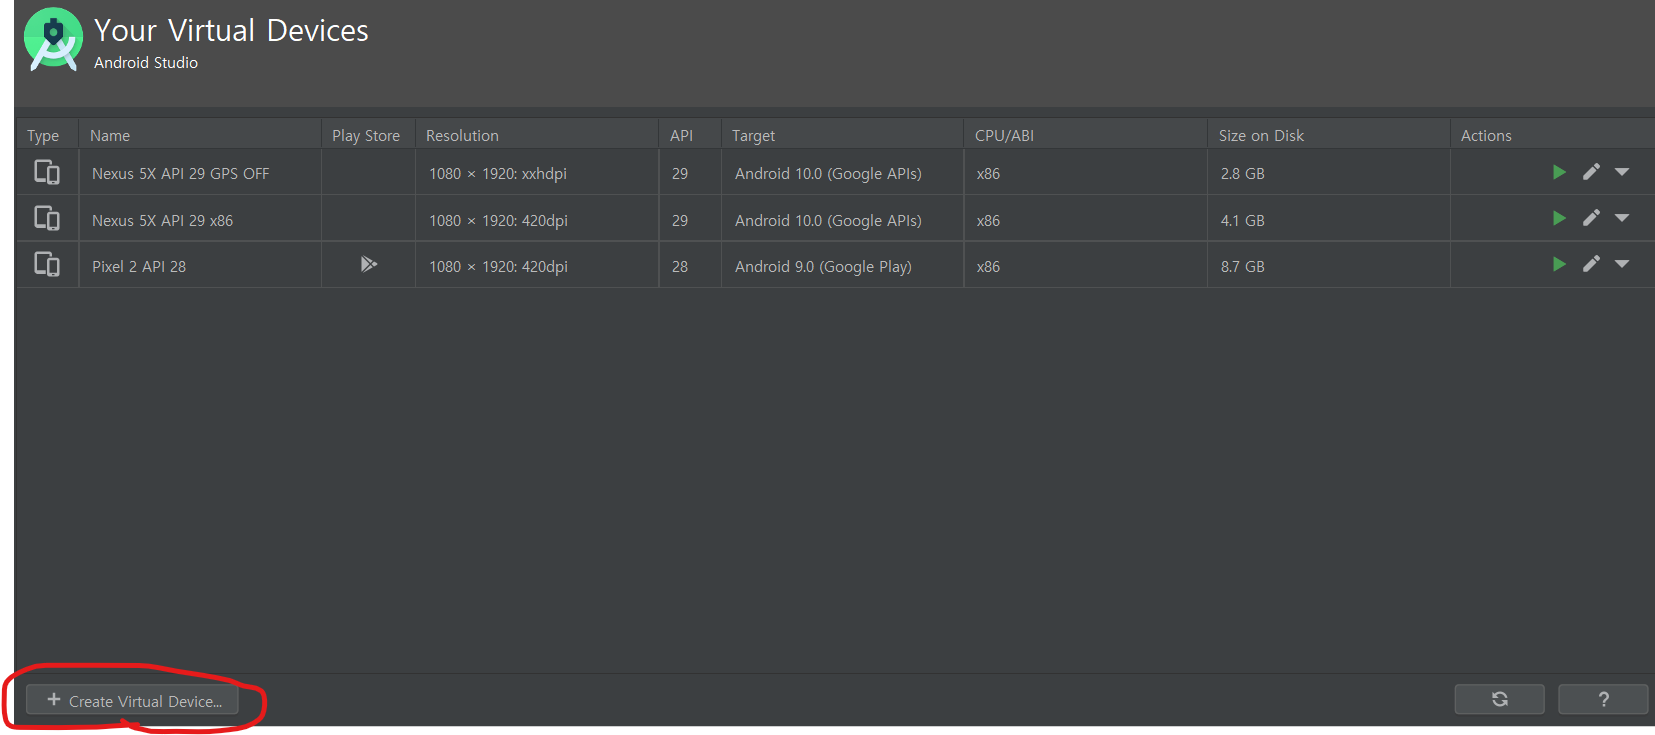Click the Play Store icon in Pixel 2 row
Screen dimensions: 1655x735
[x=369, y=264]
